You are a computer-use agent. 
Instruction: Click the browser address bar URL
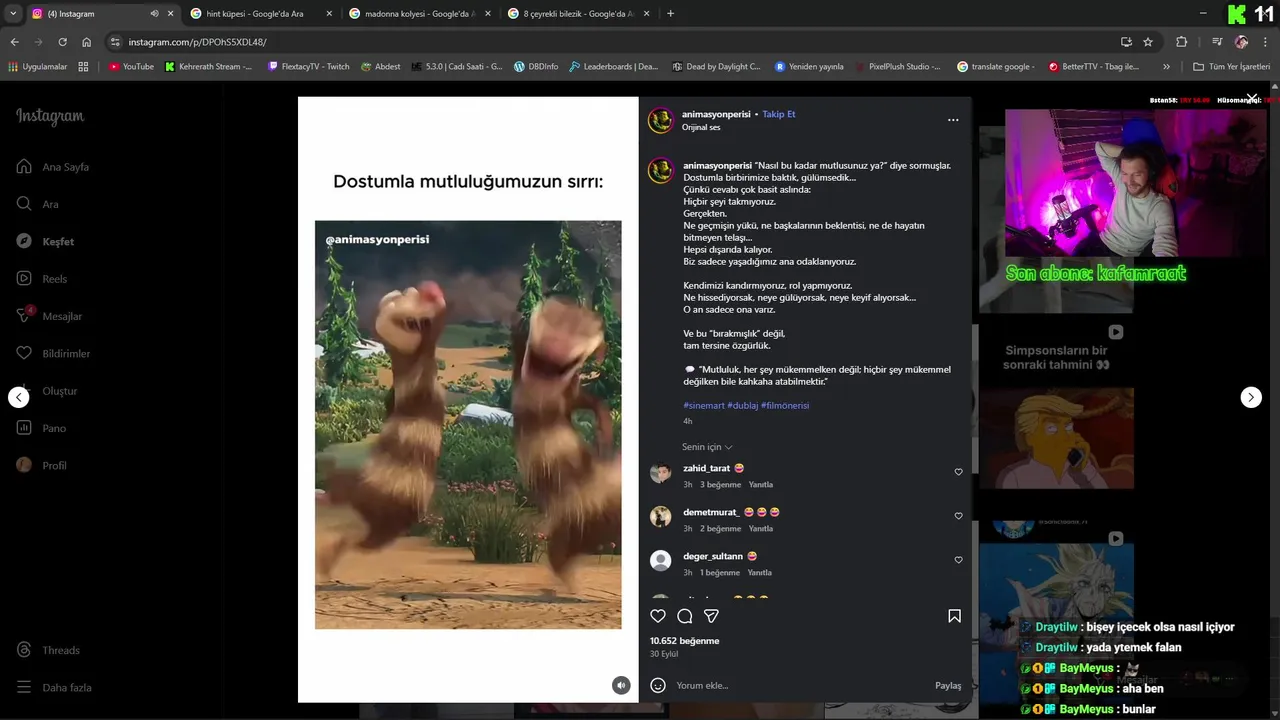[x=197, y=42]
